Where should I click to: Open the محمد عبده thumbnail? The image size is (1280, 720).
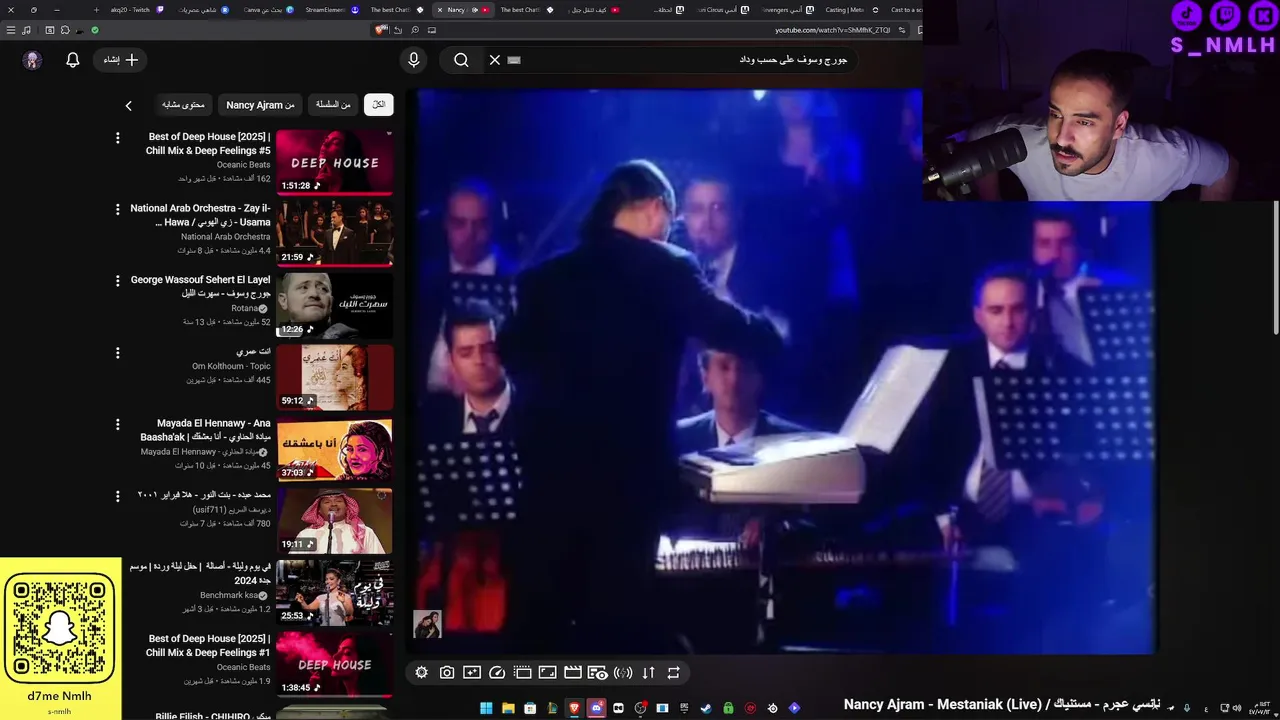pos(334,521)
